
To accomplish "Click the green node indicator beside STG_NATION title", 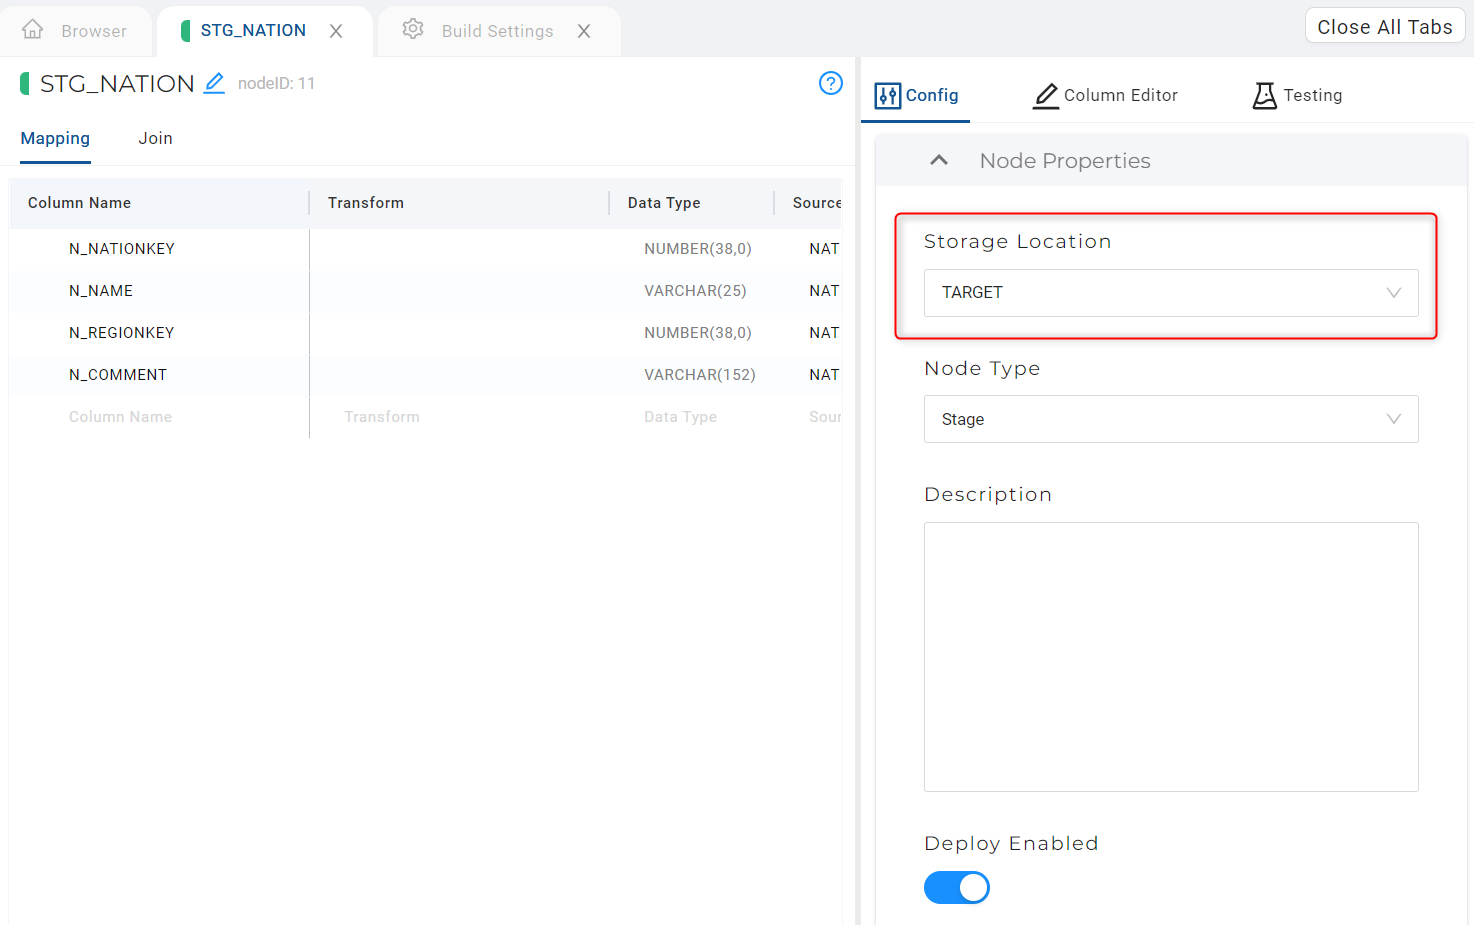I will 23,83.
